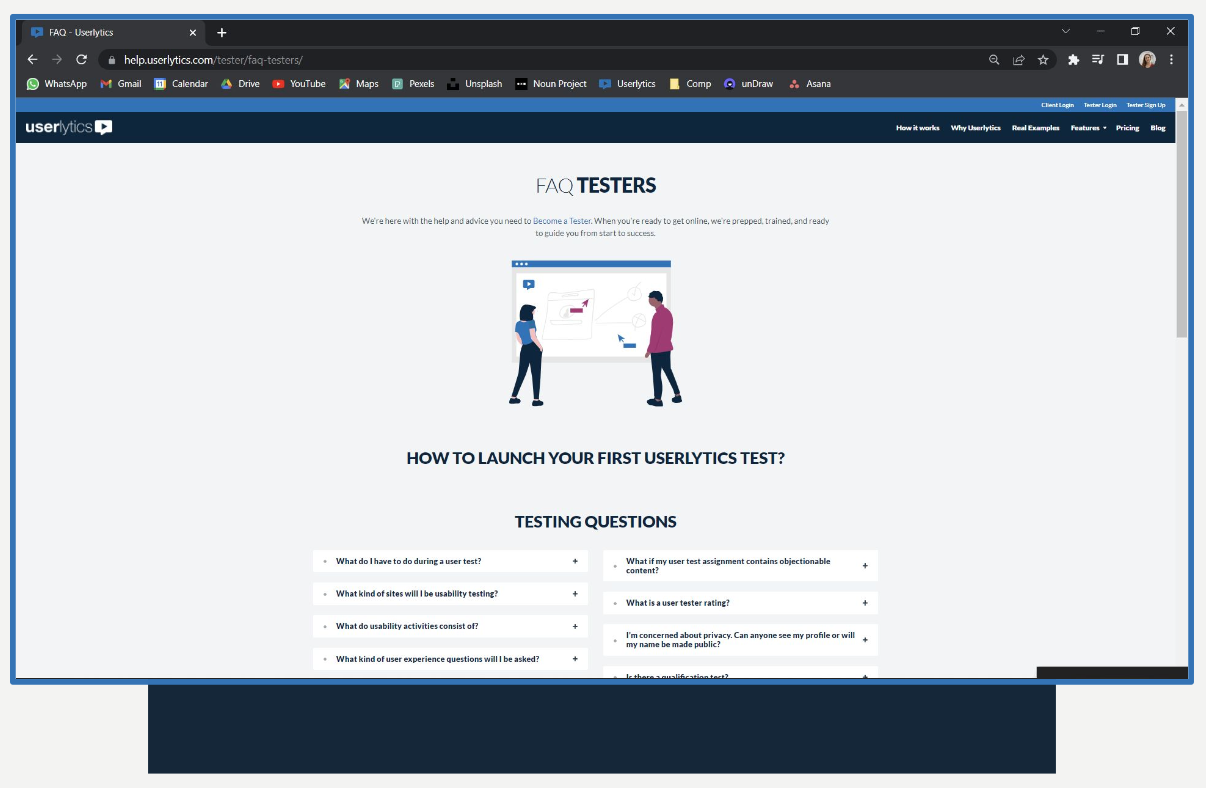Open the YouTube bookmark
Screen dimensions: 1206x788
[x=299, y=84]
